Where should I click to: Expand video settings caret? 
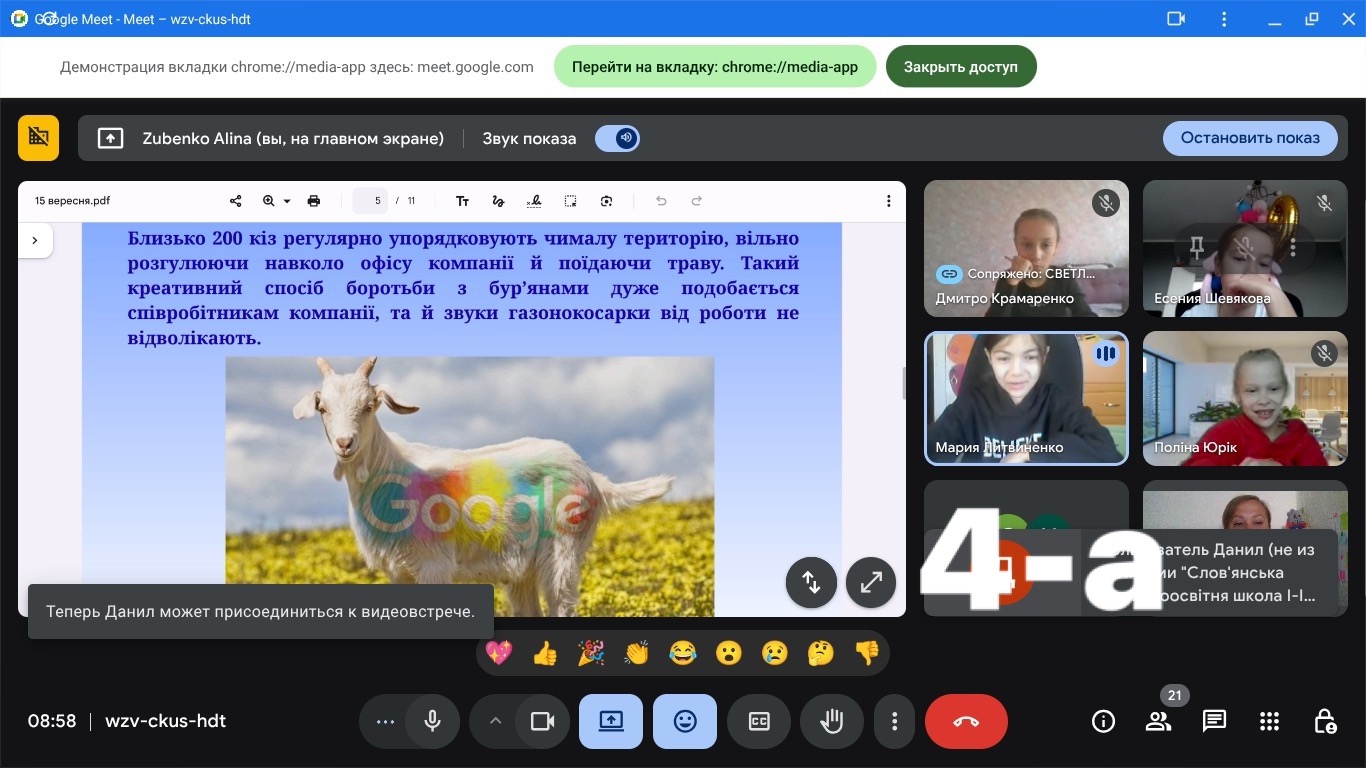point(494,722)
